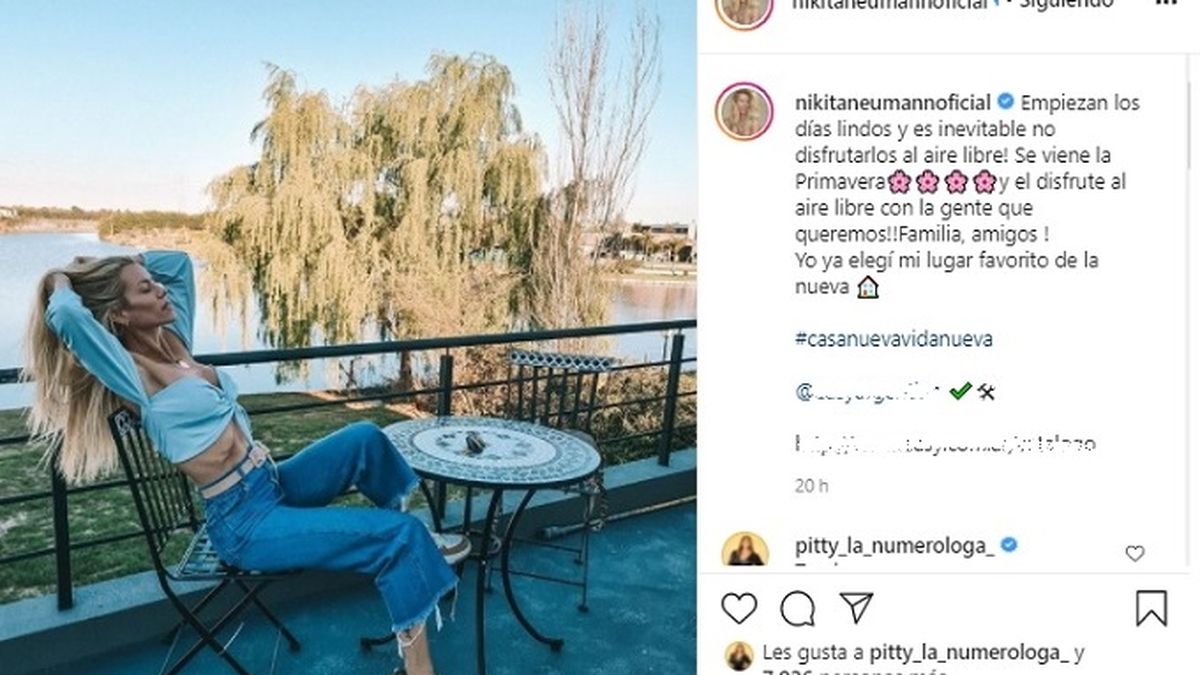Image resolution: width=1200 pixels, height=675 pixels.
Task: Open the blurred URL in the caption
Action: pos(945,442)
